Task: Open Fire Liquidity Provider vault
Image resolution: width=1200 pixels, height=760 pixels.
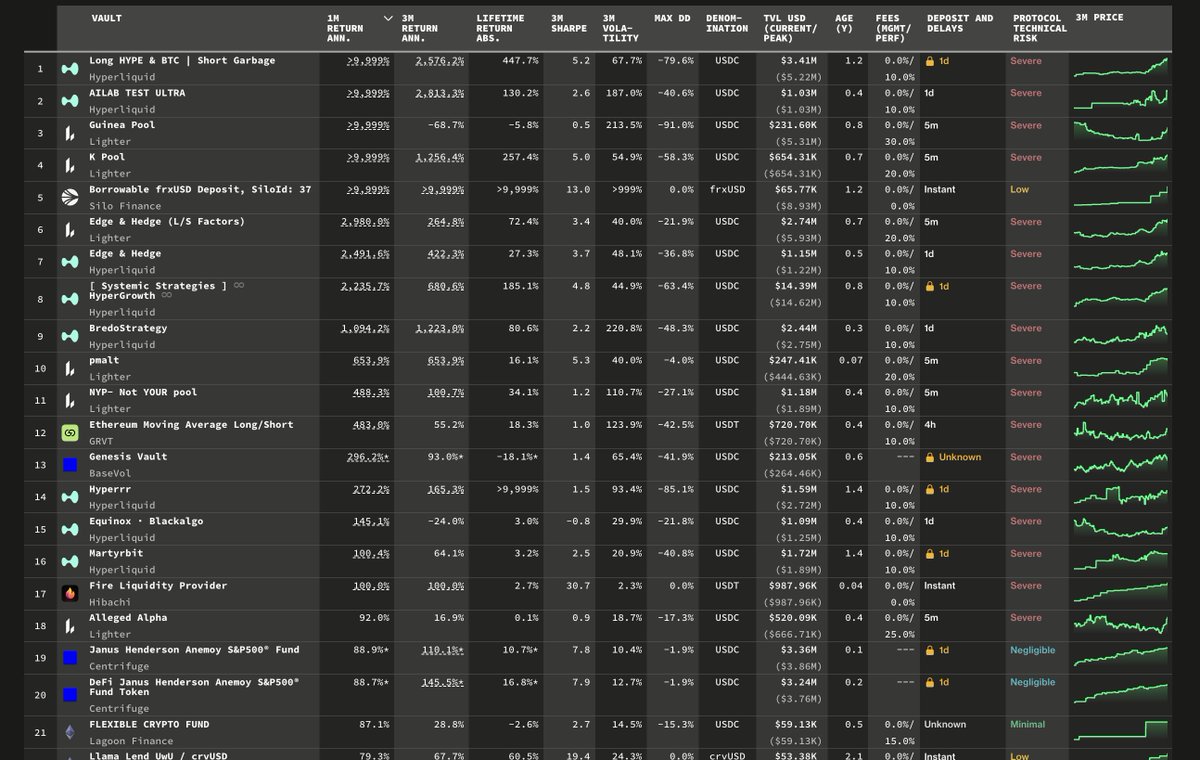Action: point(158,585)
